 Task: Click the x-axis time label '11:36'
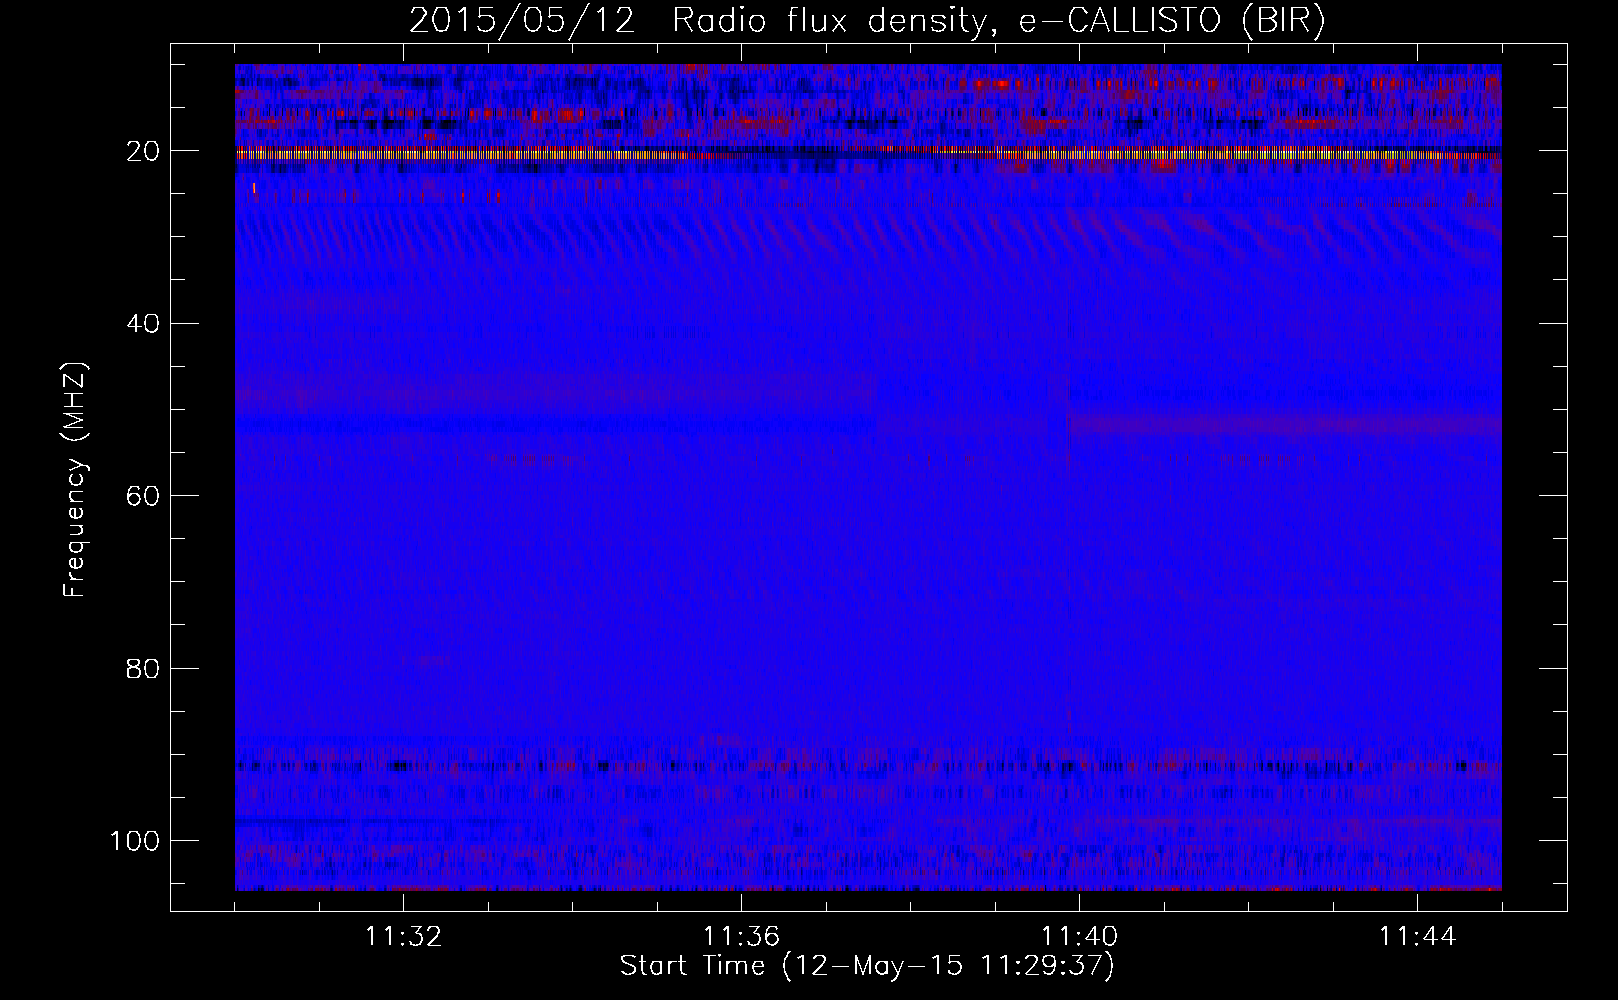tap(741, 937)
